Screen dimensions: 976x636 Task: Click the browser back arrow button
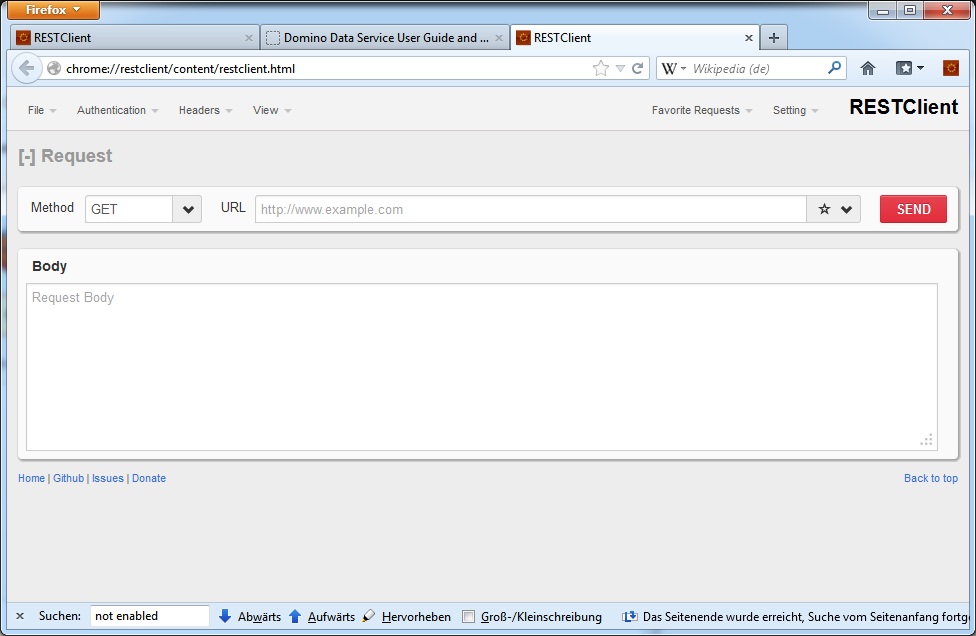tap(26, 69)
